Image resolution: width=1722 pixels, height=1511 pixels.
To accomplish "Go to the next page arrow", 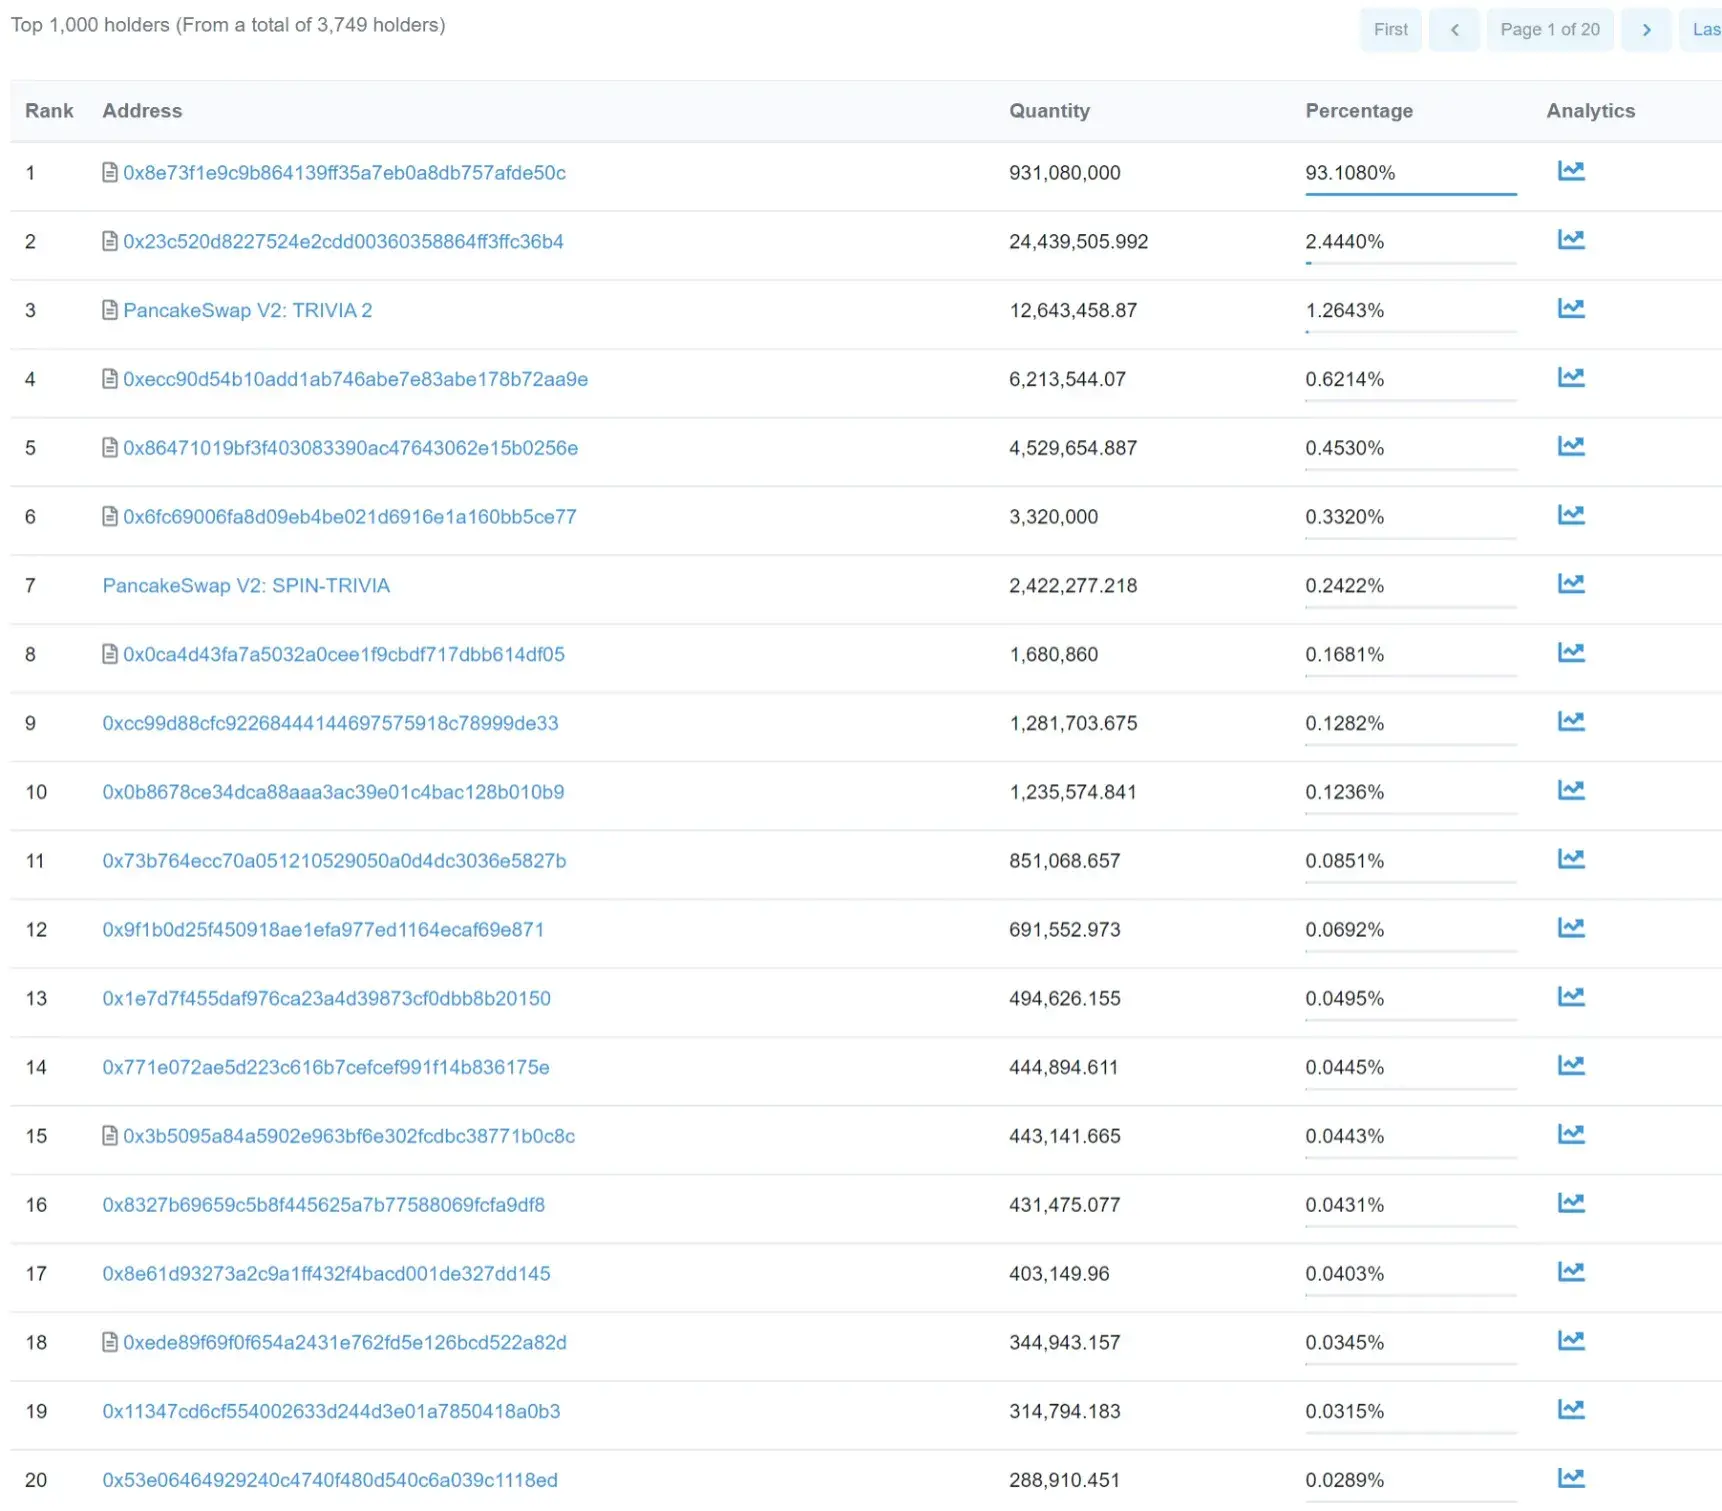I will coord(1646,30).
